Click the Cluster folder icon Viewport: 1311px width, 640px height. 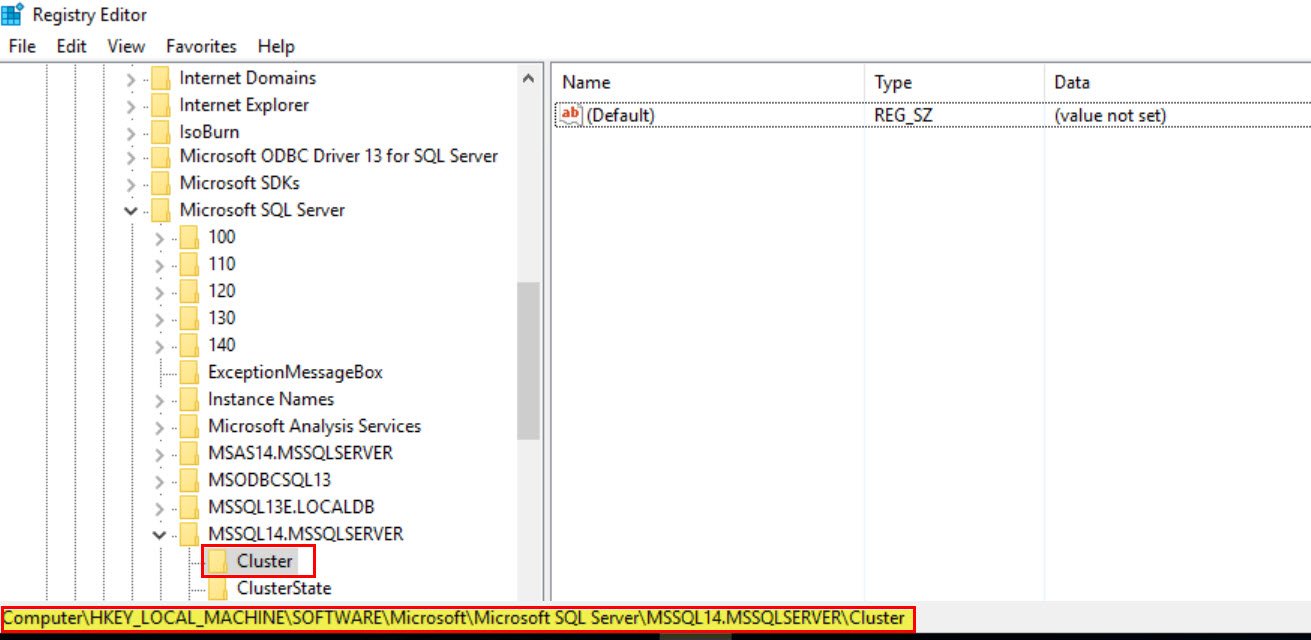[217, 561]
